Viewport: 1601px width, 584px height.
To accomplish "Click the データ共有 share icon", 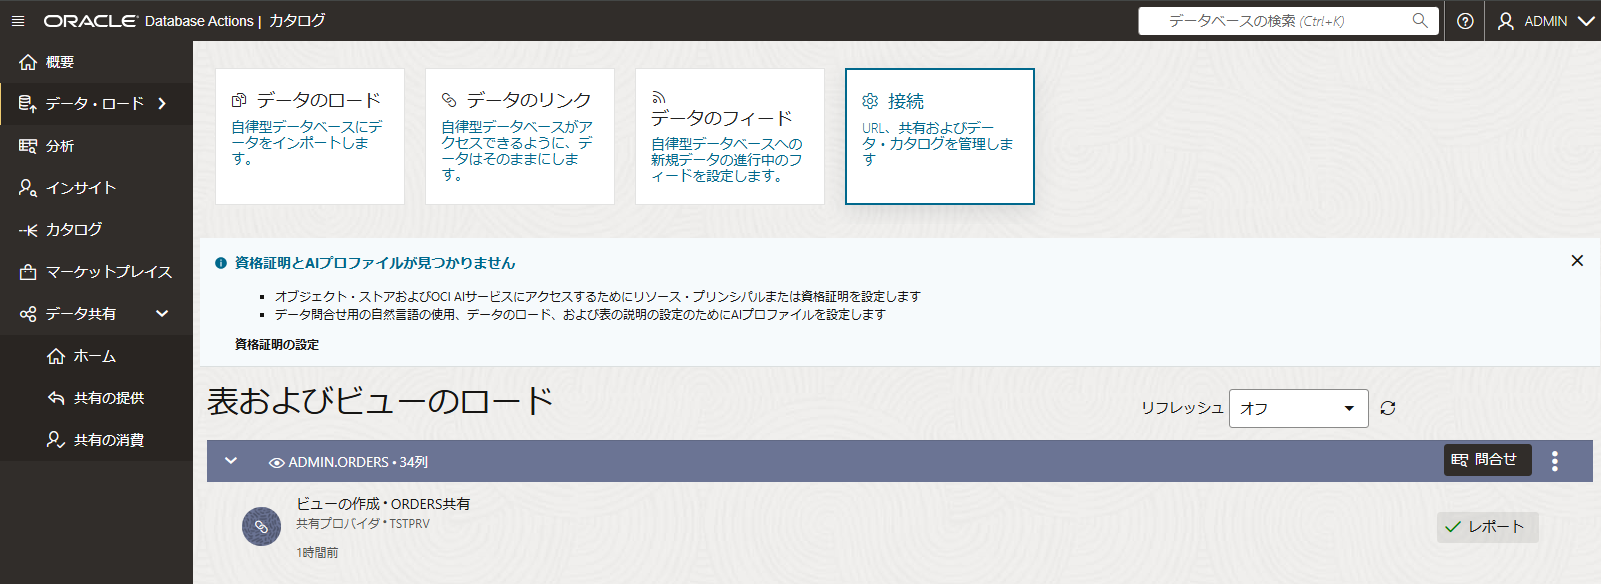I will (x=28, y=314).
